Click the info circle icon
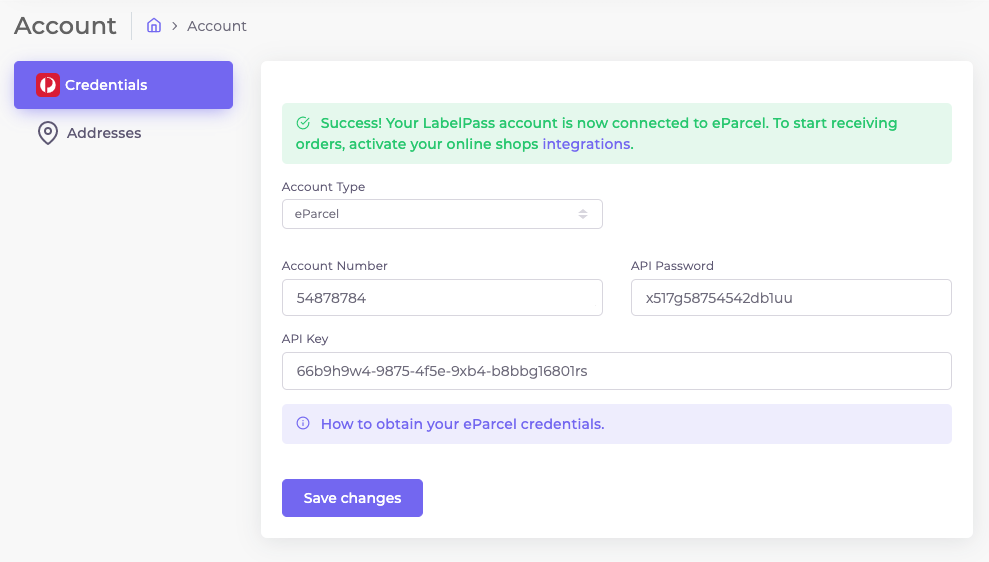 pyautogui.click(x=303, y=423)
